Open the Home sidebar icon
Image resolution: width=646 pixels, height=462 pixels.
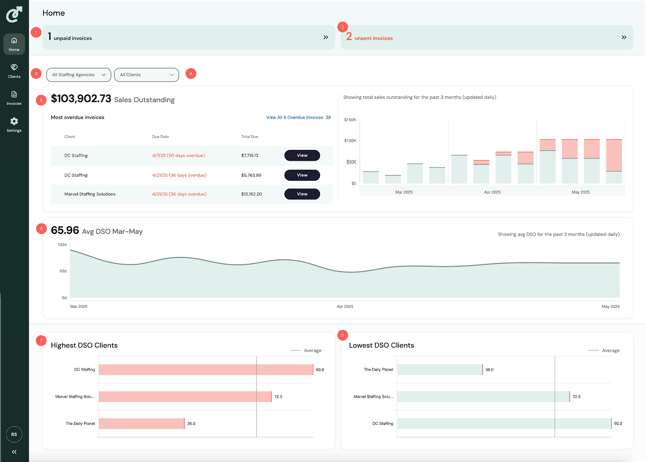coord(14,44)
